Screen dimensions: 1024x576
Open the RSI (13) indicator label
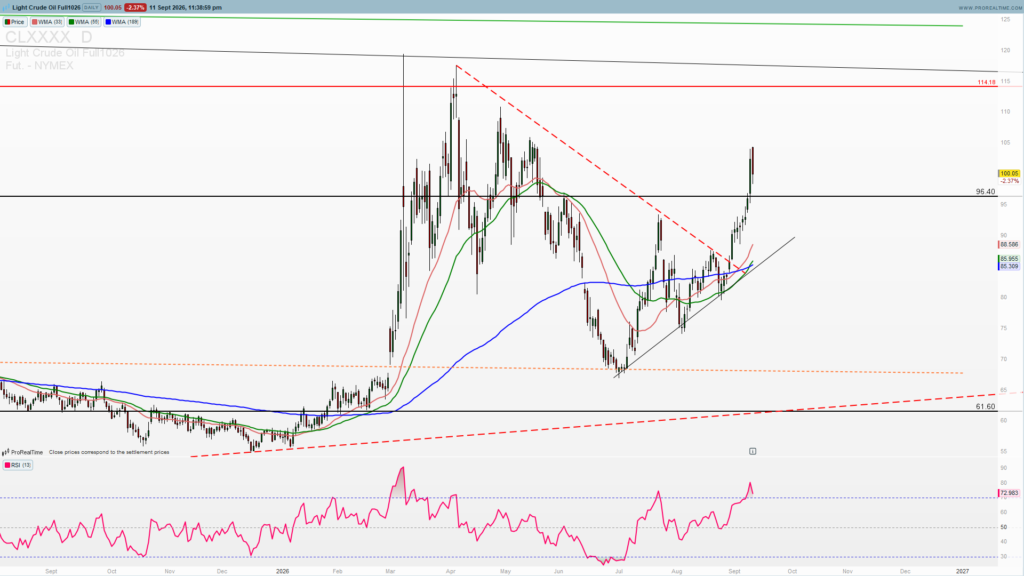click(x=18, y=465)
